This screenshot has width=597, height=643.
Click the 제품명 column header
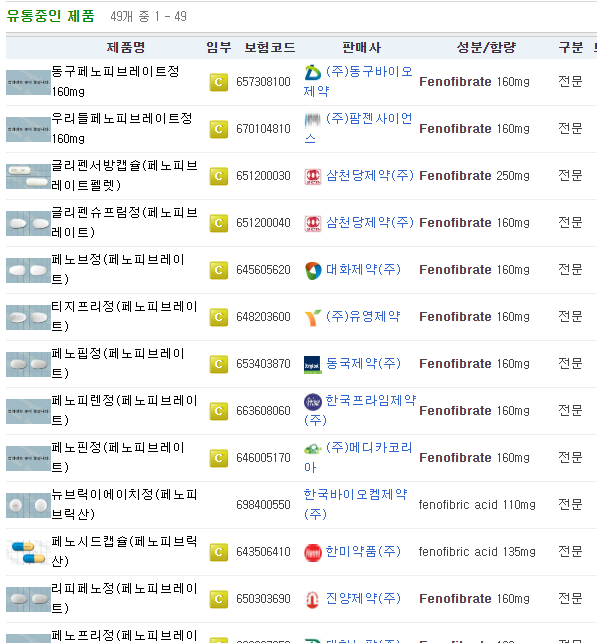coord(126,48)
